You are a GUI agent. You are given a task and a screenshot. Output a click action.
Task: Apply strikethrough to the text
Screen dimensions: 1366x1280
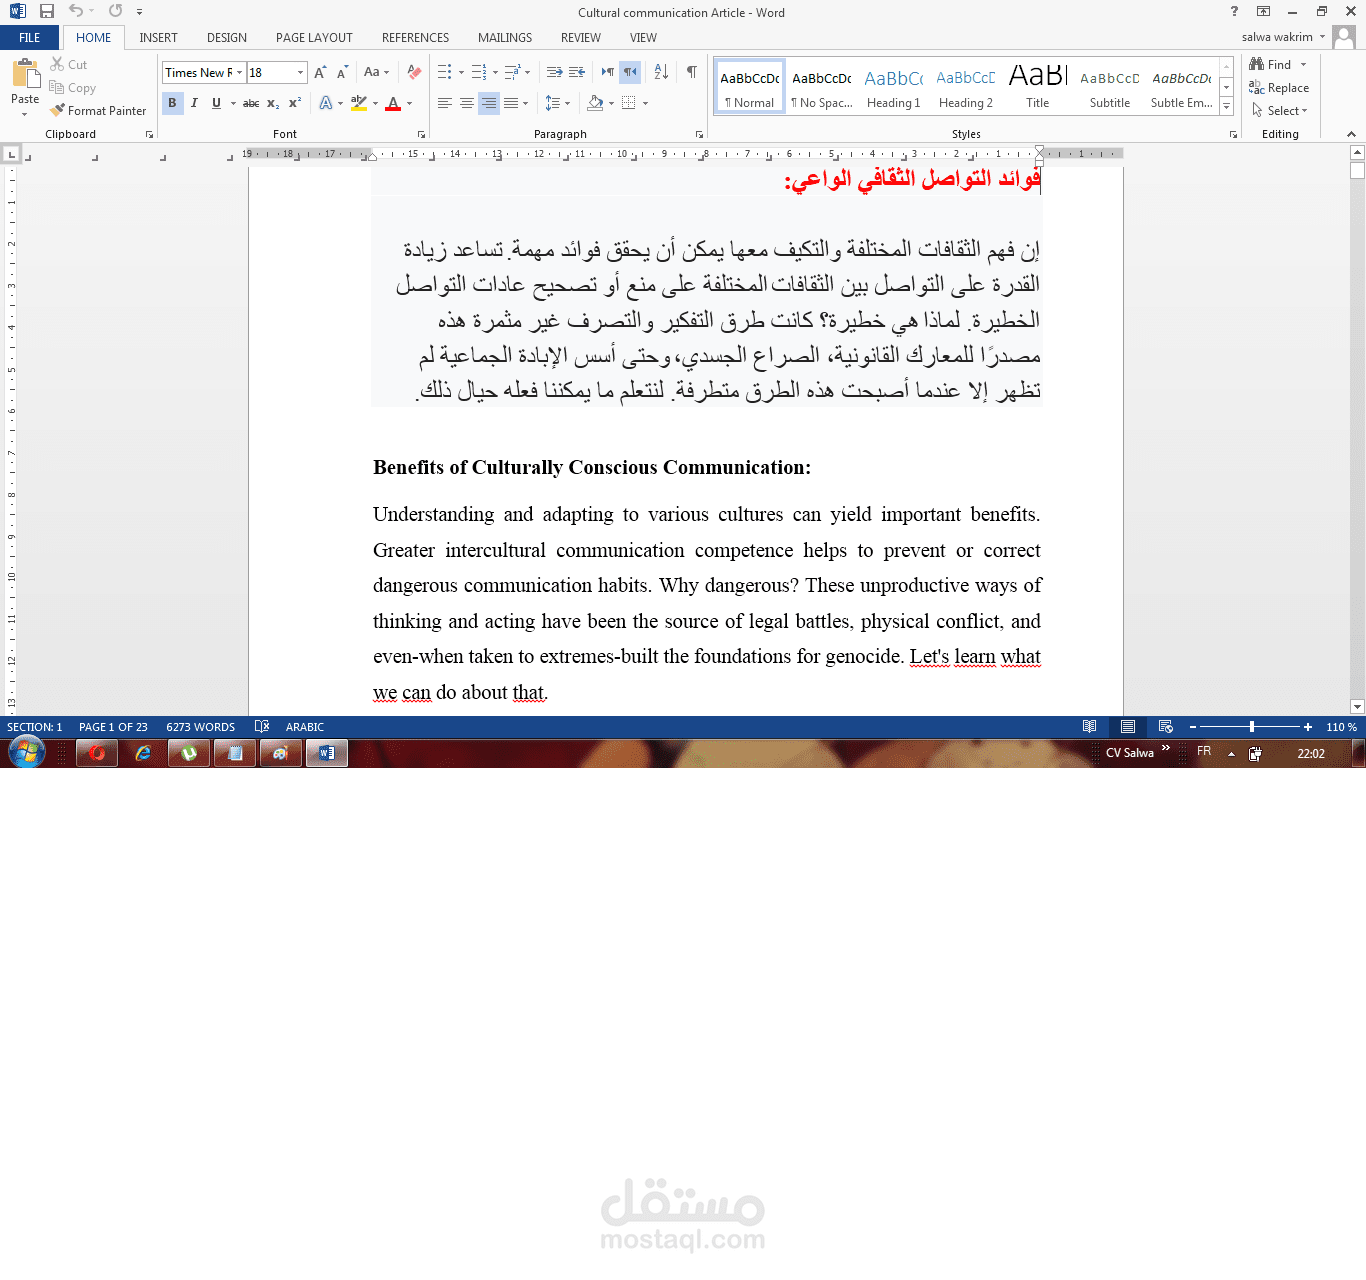click(x=250, y=103)
